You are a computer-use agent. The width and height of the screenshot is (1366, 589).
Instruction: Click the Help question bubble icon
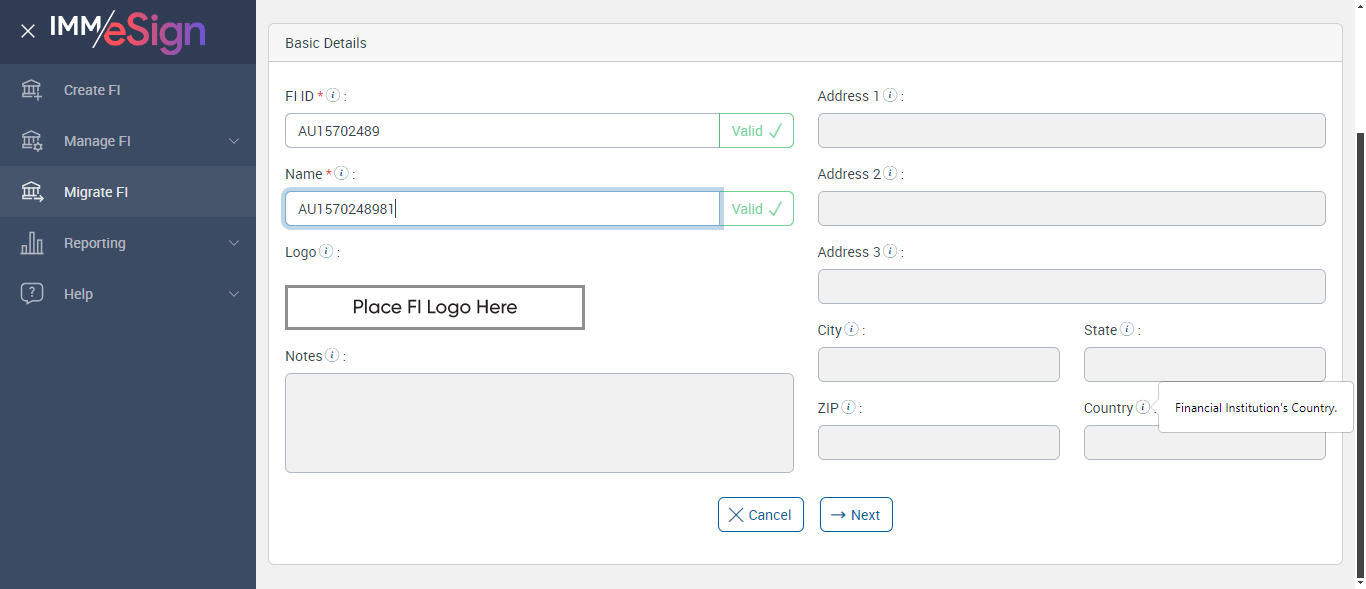[32, 294]
